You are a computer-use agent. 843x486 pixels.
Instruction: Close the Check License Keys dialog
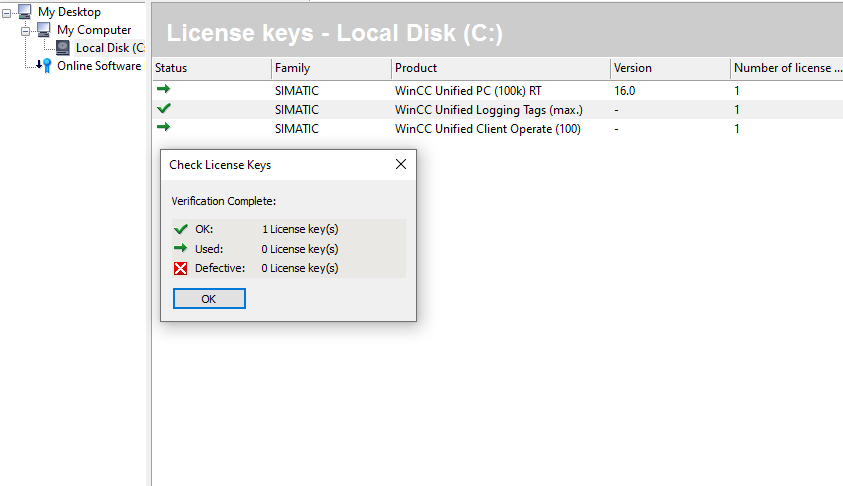point(400,164)
